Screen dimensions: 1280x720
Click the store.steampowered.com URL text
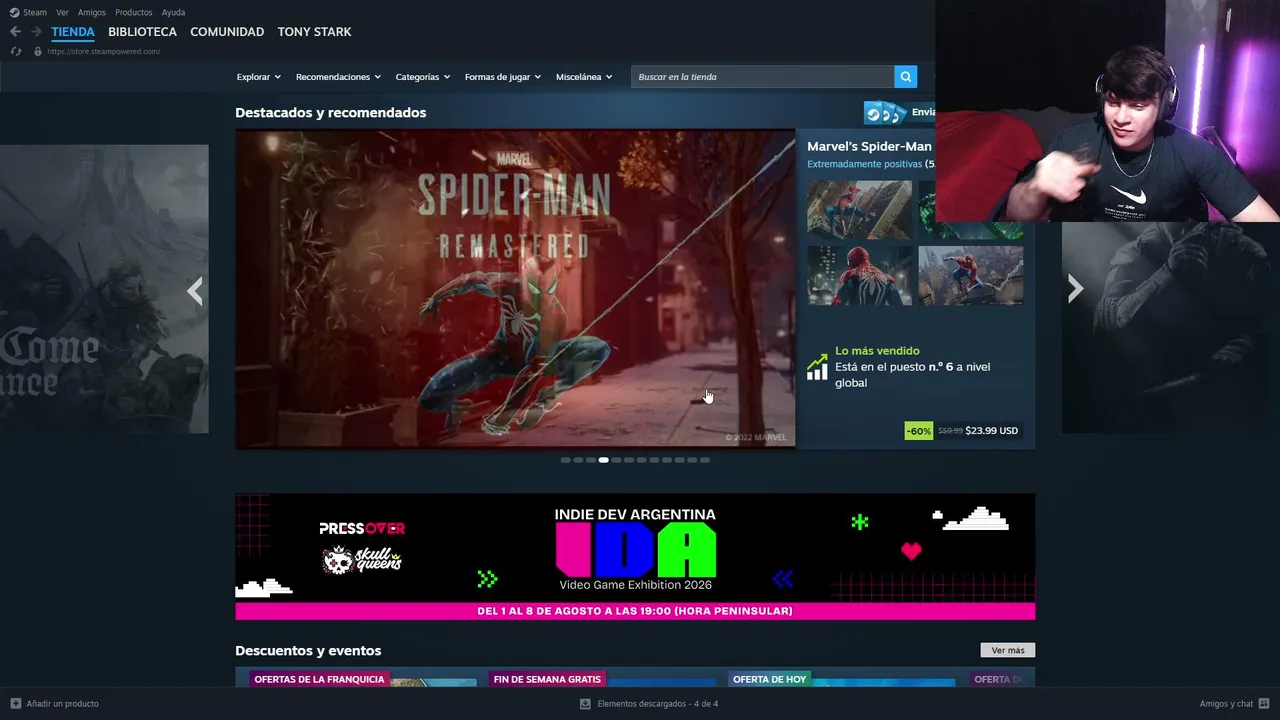tap(103, 51)
